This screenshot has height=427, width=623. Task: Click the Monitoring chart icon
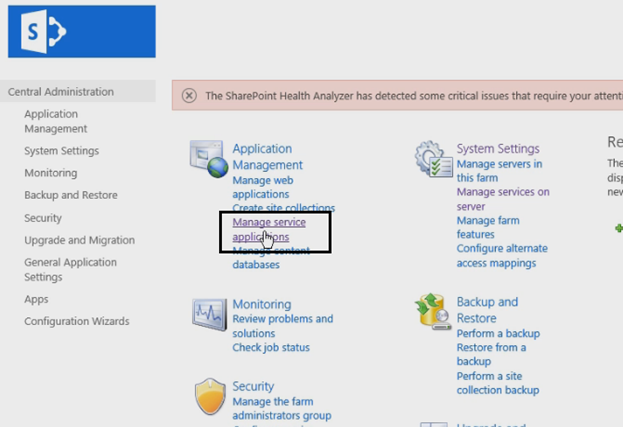coord(209,315)
